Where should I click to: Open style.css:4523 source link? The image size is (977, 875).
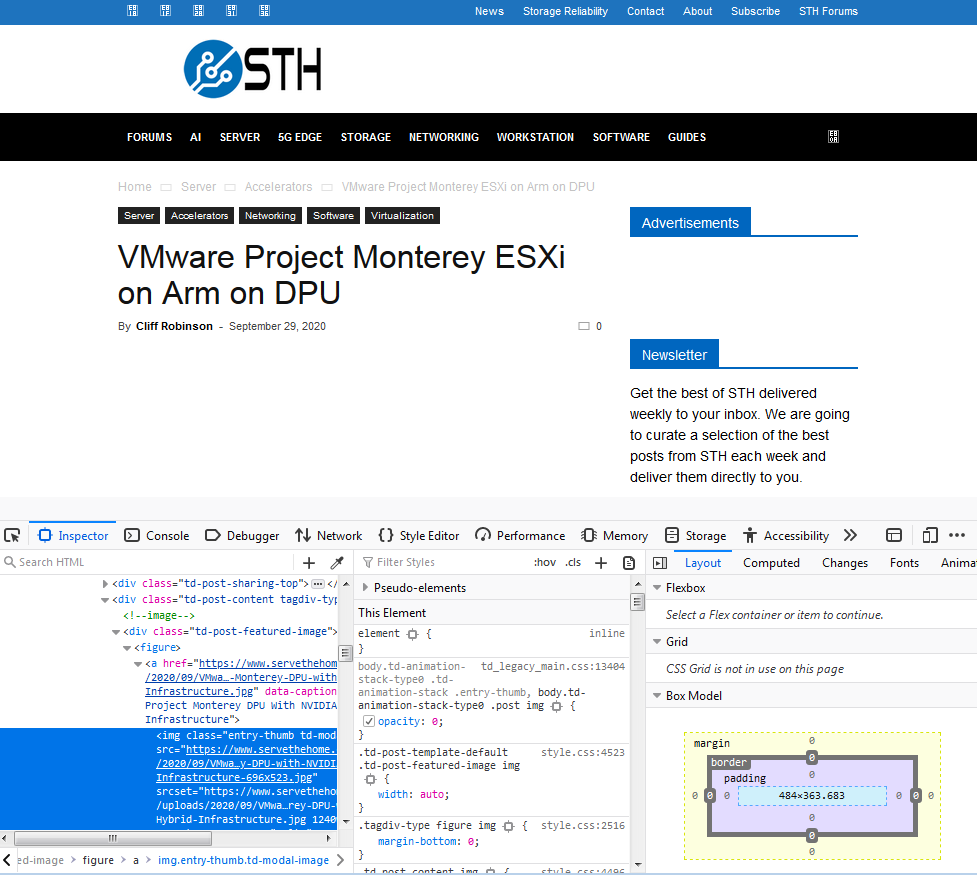coord(583,753)
